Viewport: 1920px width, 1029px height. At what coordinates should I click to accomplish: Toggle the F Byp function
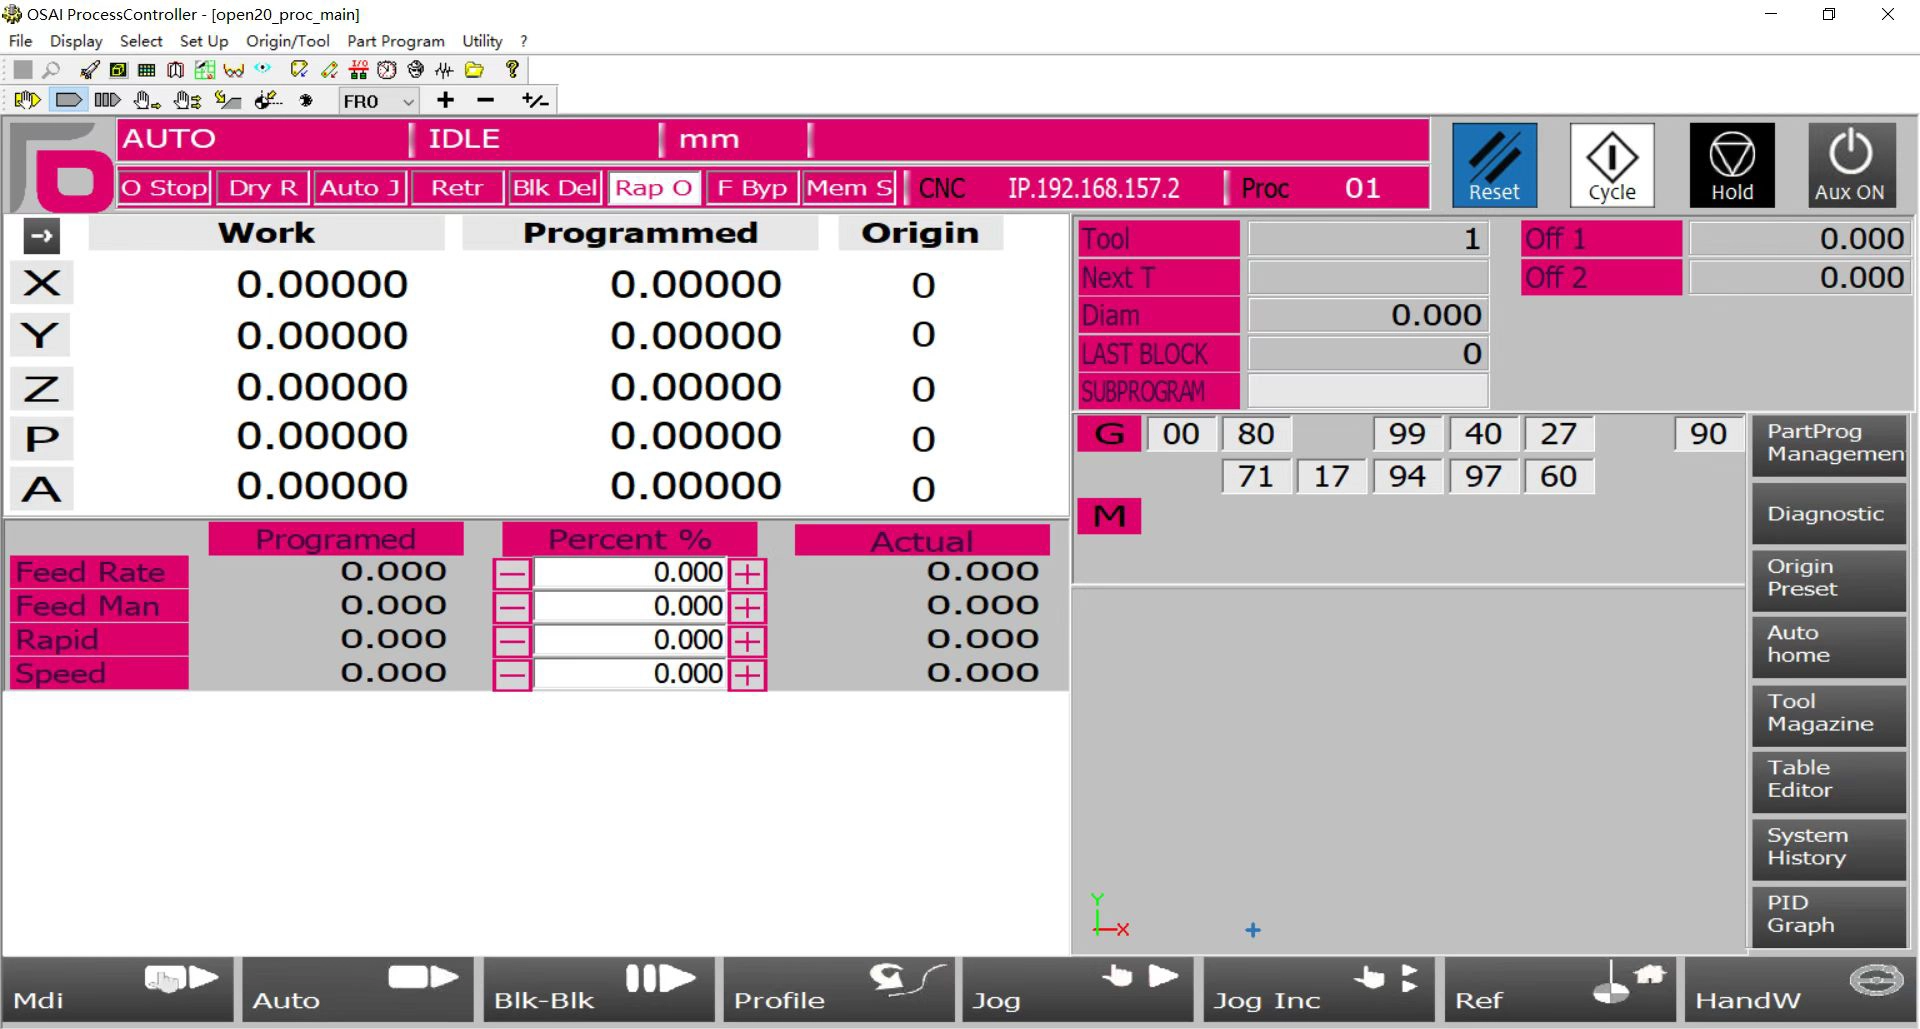coord(750,187)
